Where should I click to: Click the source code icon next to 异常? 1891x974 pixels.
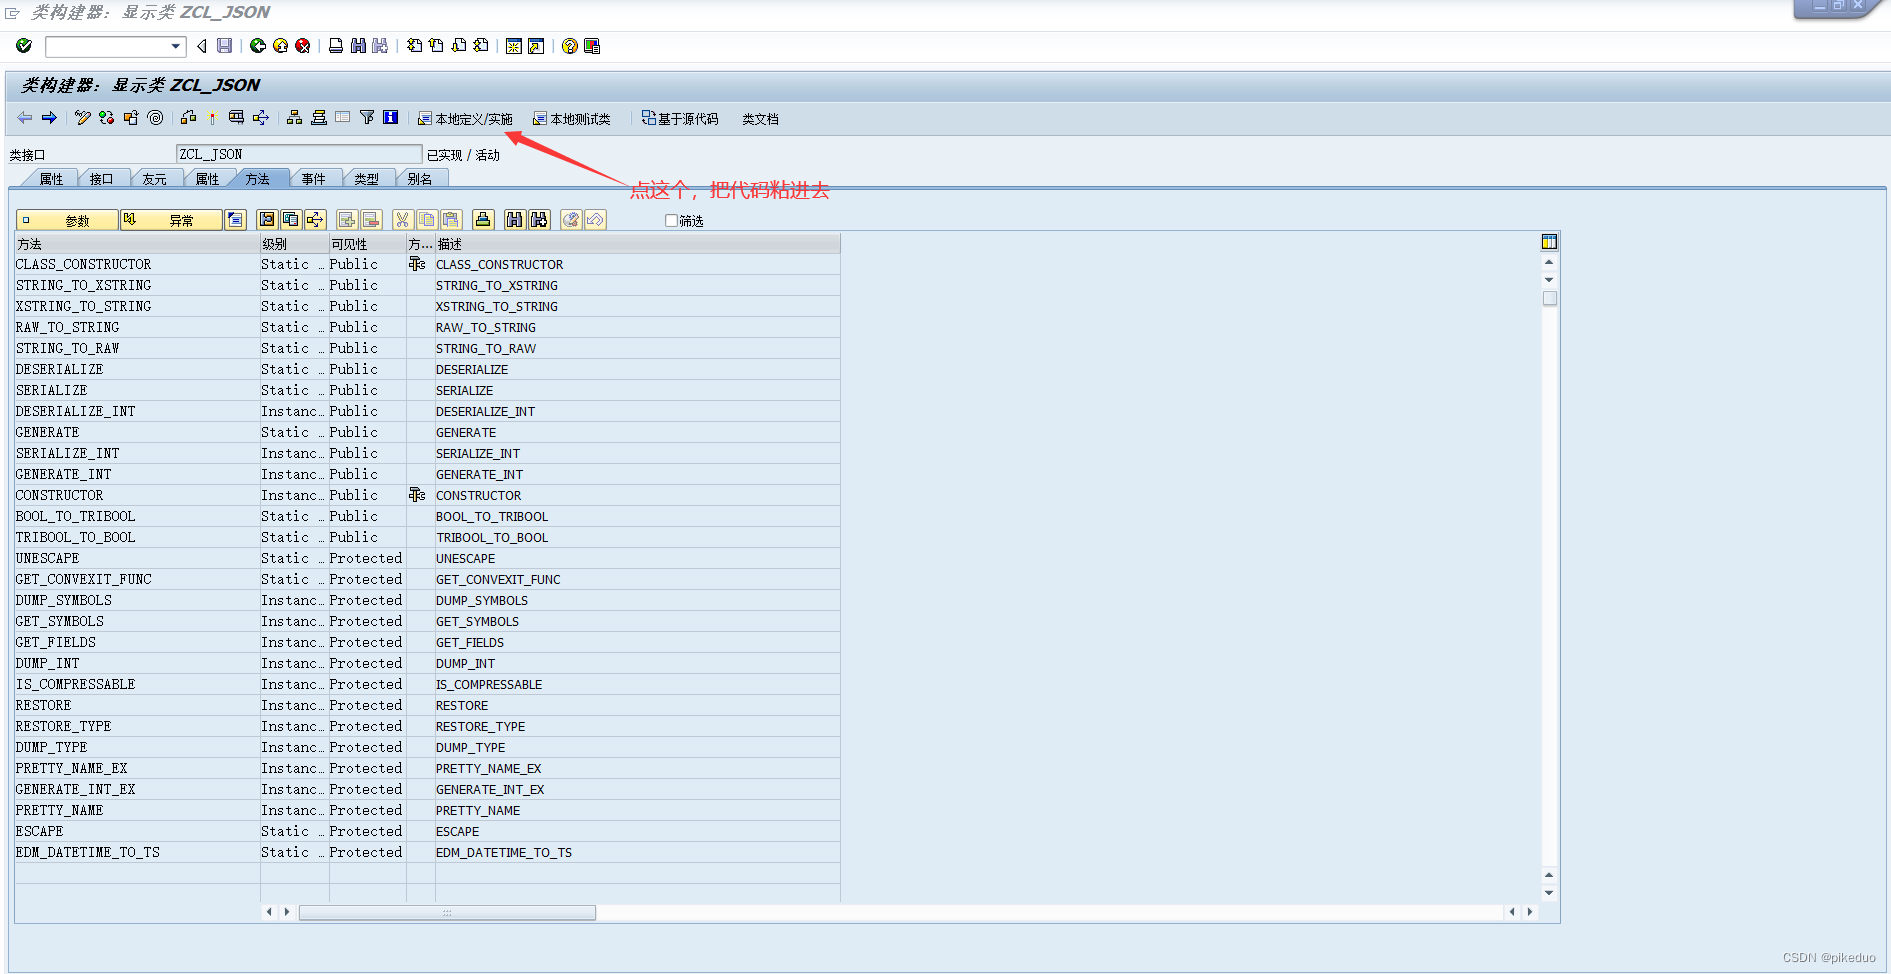[x=235, y=220]
